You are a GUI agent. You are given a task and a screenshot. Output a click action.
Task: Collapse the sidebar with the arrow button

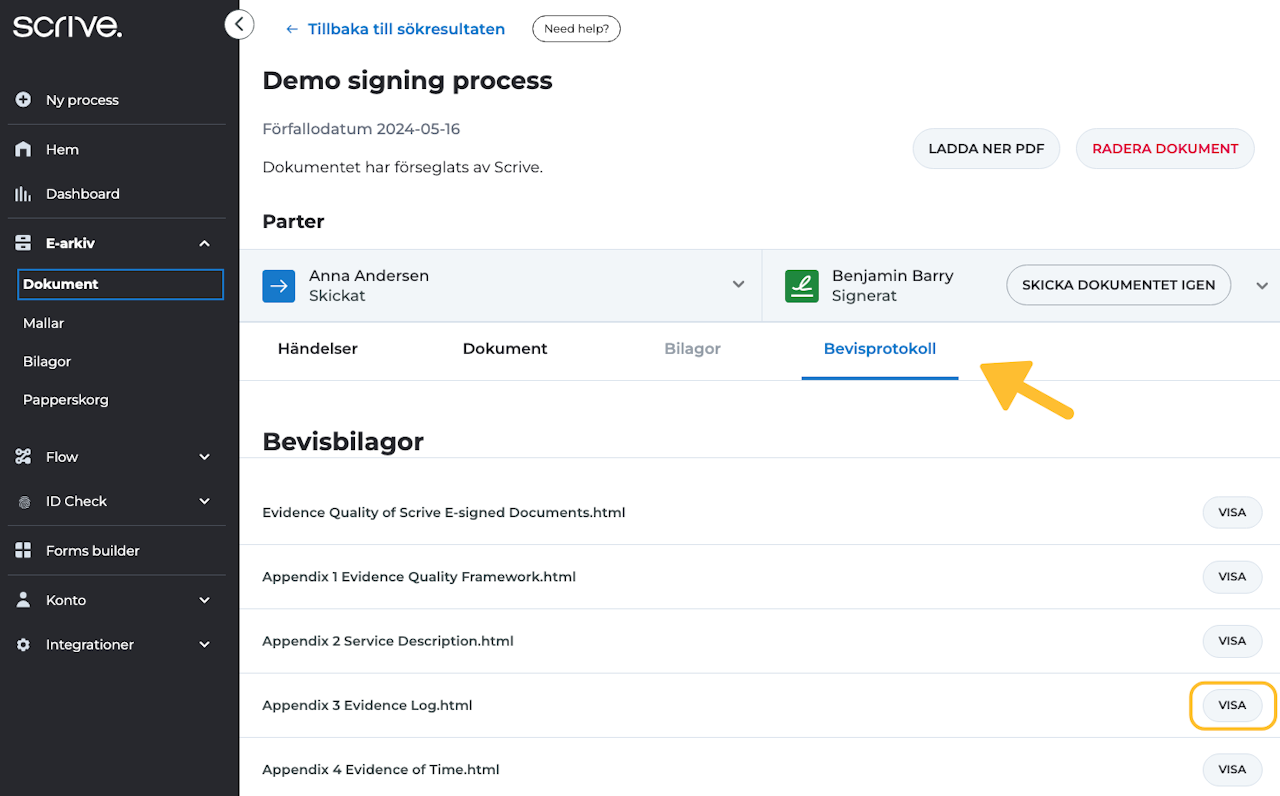pyautogui.click(x=239, y=24)
